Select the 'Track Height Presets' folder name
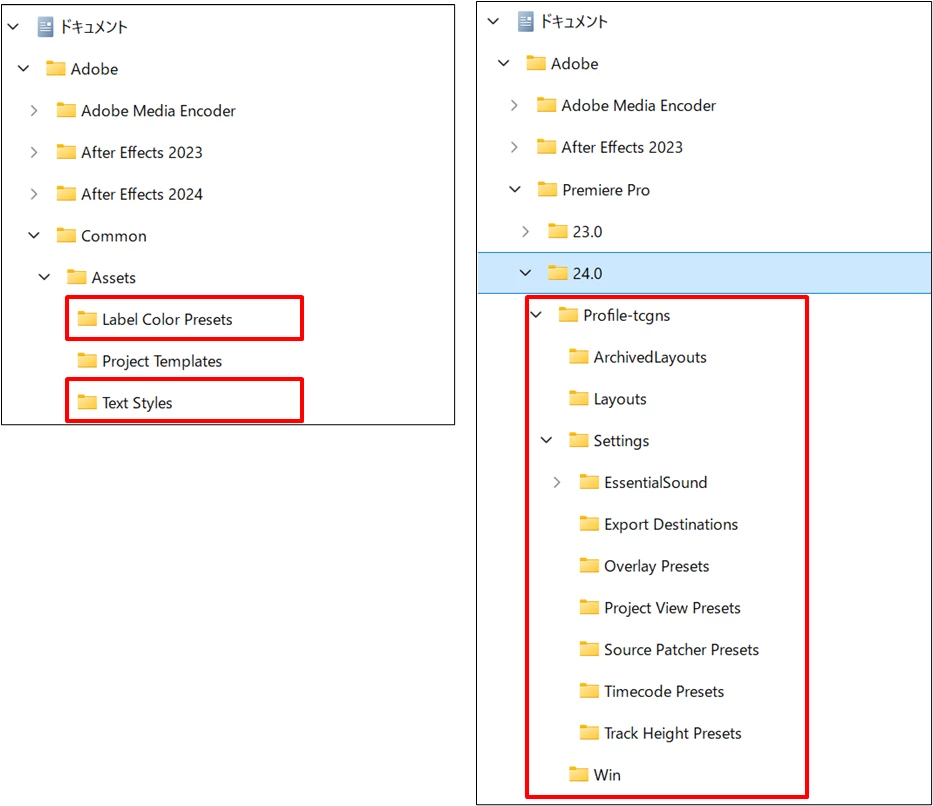933x806 pixels. click(673, 733)
